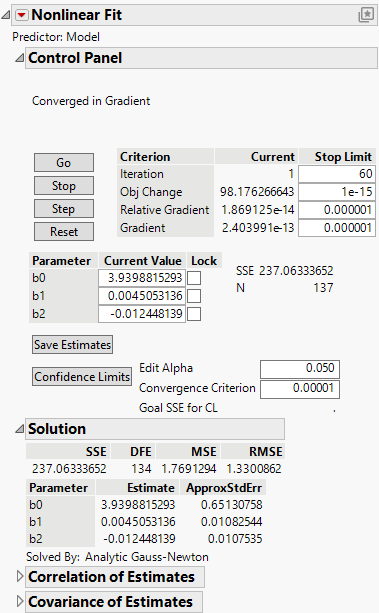Image resolution: width=379 pixels, height=613 pixels.
Task: Click the Step button
Action: [x=64, y=209]
